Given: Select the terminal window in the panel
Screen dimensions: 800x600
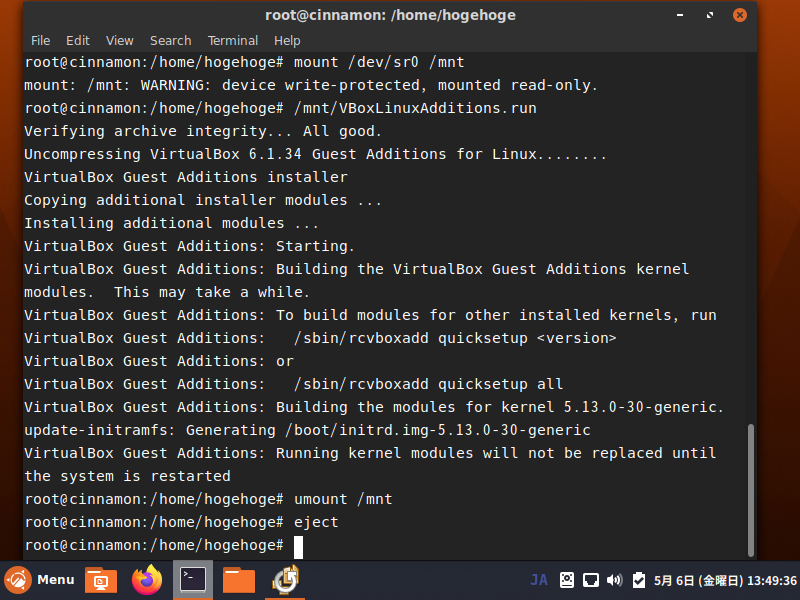Looking at the screenshot, I should [x=193, y=580].
